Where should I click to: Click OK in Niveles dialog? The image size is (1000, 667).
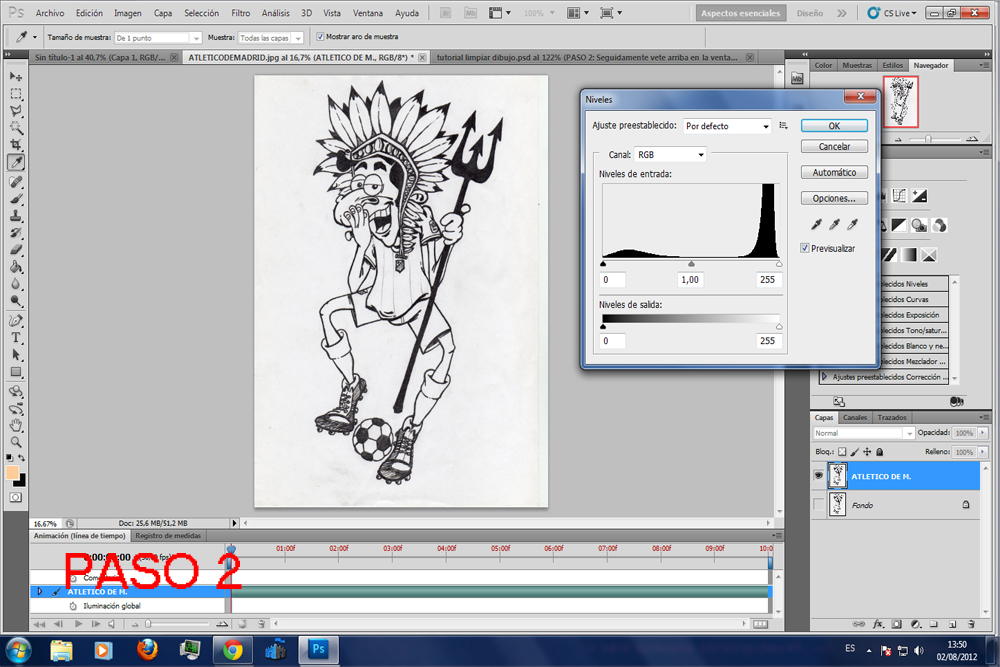pos(834,126)
